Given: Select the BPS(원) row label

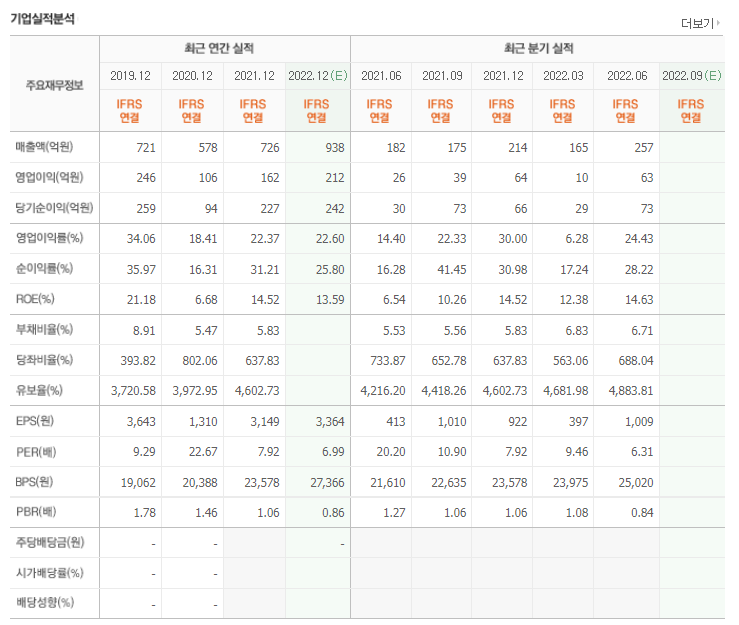Looking at the screenshot, I should 34,482.
